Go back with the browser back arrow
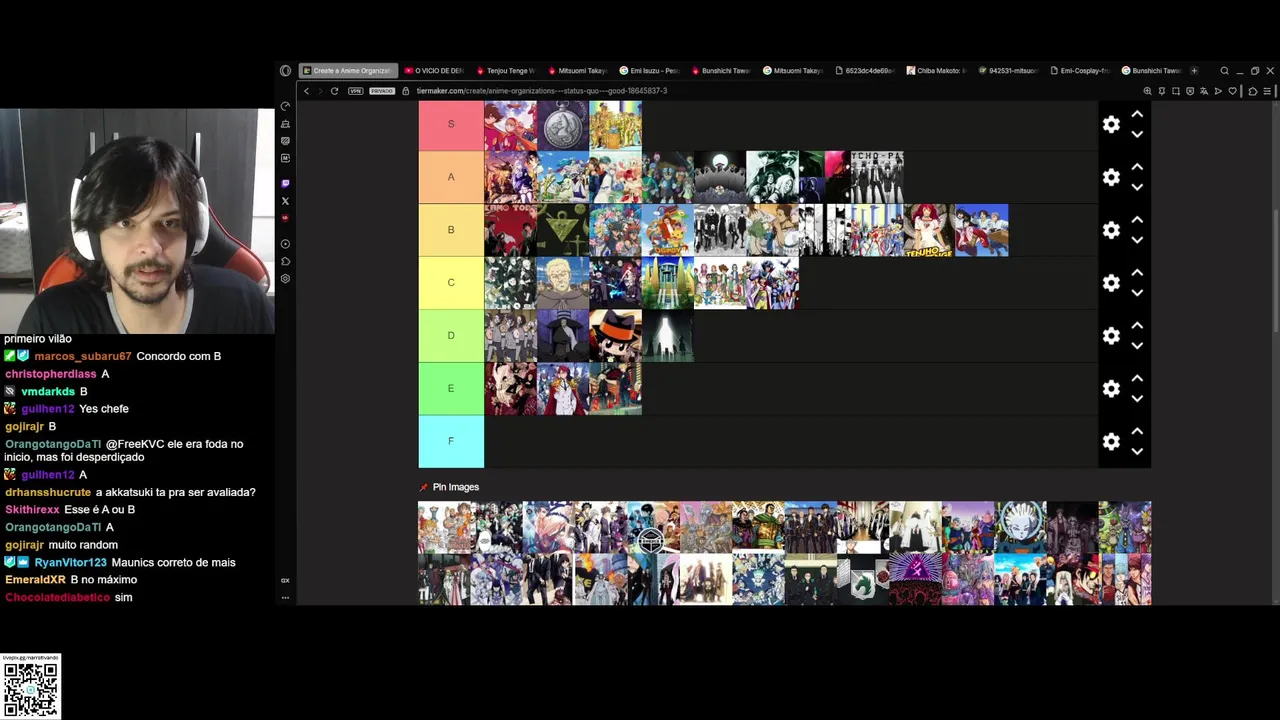 click(x=306, y=91)
